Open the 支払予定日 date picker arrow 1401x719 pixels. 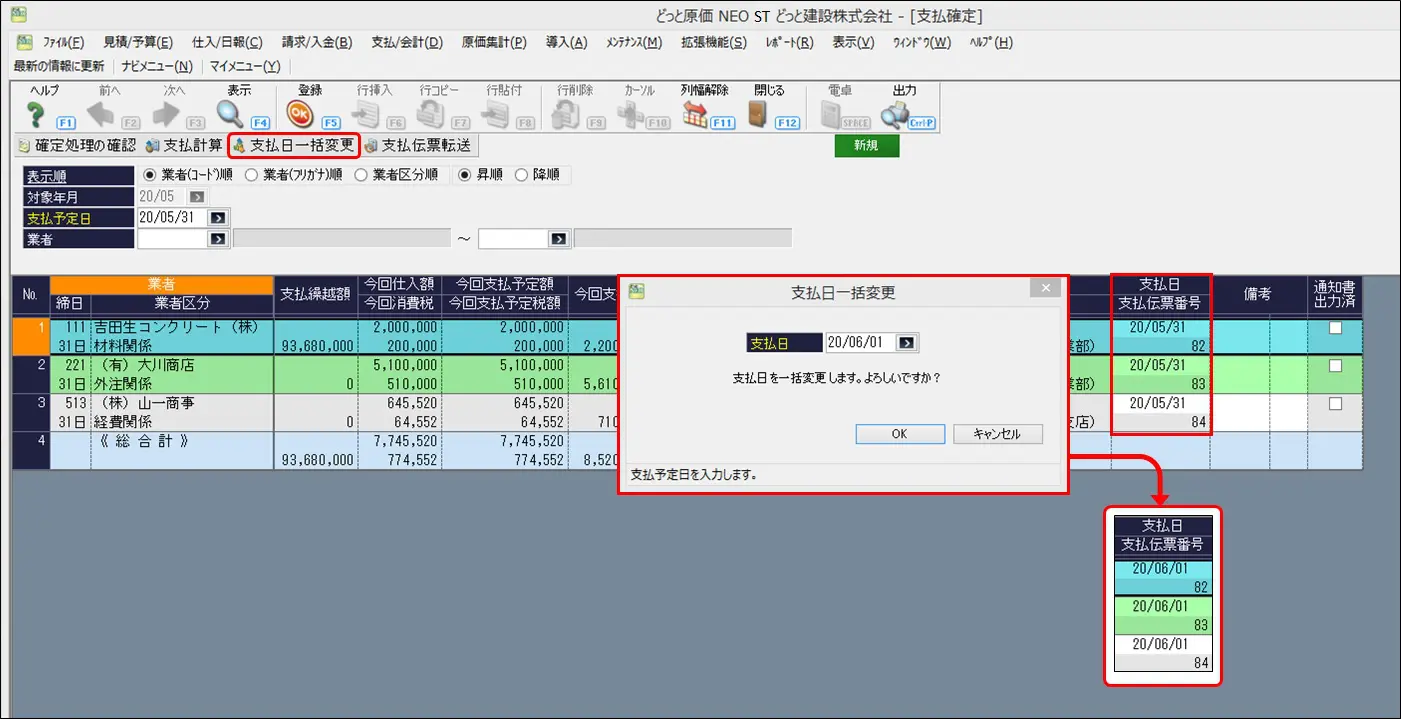pos(218,218)
